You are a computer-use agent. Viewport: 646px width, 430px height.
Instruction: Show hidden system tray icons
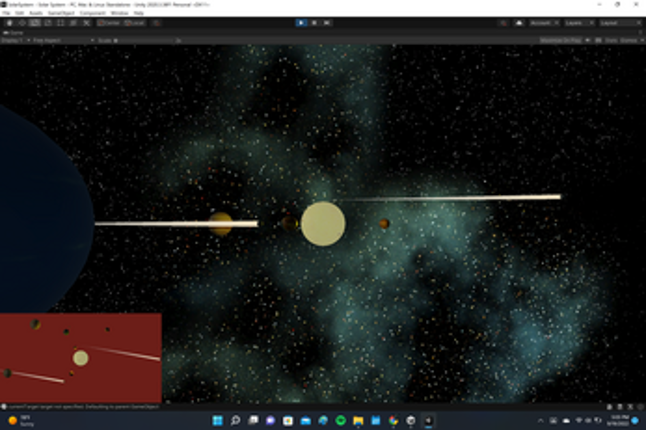pos(541,421)
